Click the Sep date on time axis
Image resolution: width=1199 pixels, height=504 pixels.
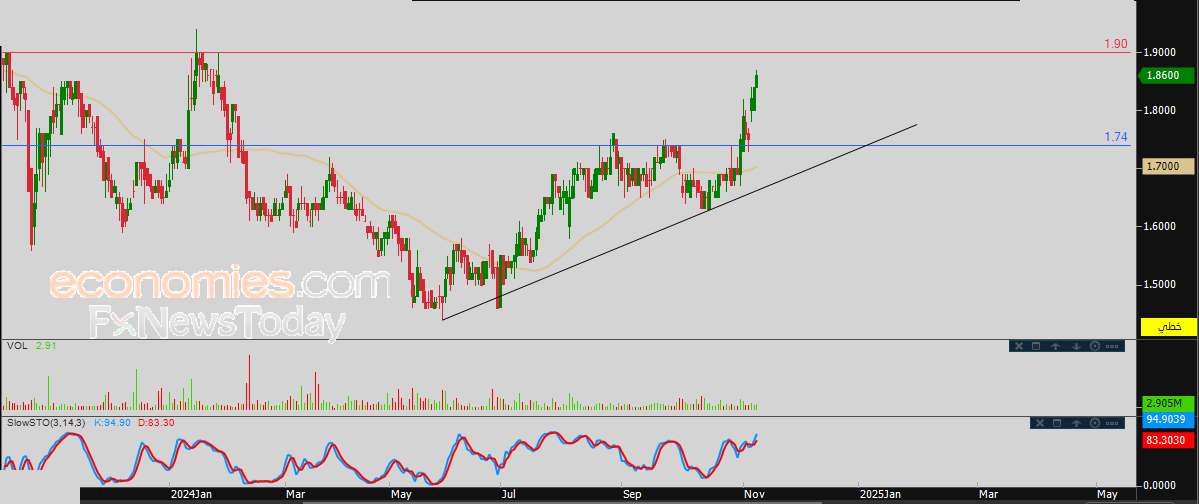coord(632,495)
